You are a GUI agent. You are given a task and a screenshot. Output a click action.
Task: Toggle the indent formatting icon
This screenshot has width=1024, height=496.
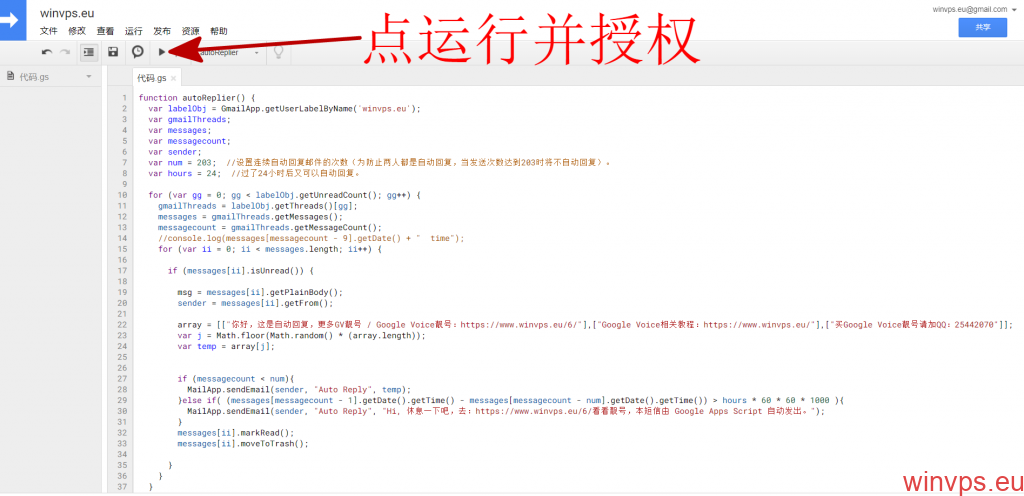coord(88,51)
